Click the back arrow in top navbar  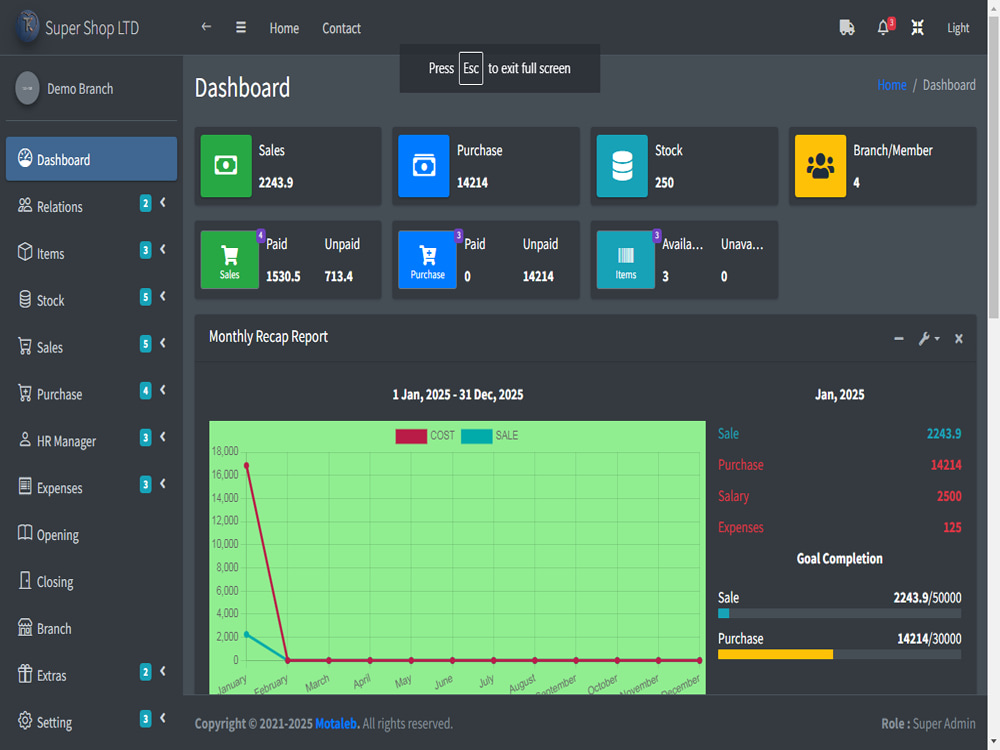tap(206, 27)
